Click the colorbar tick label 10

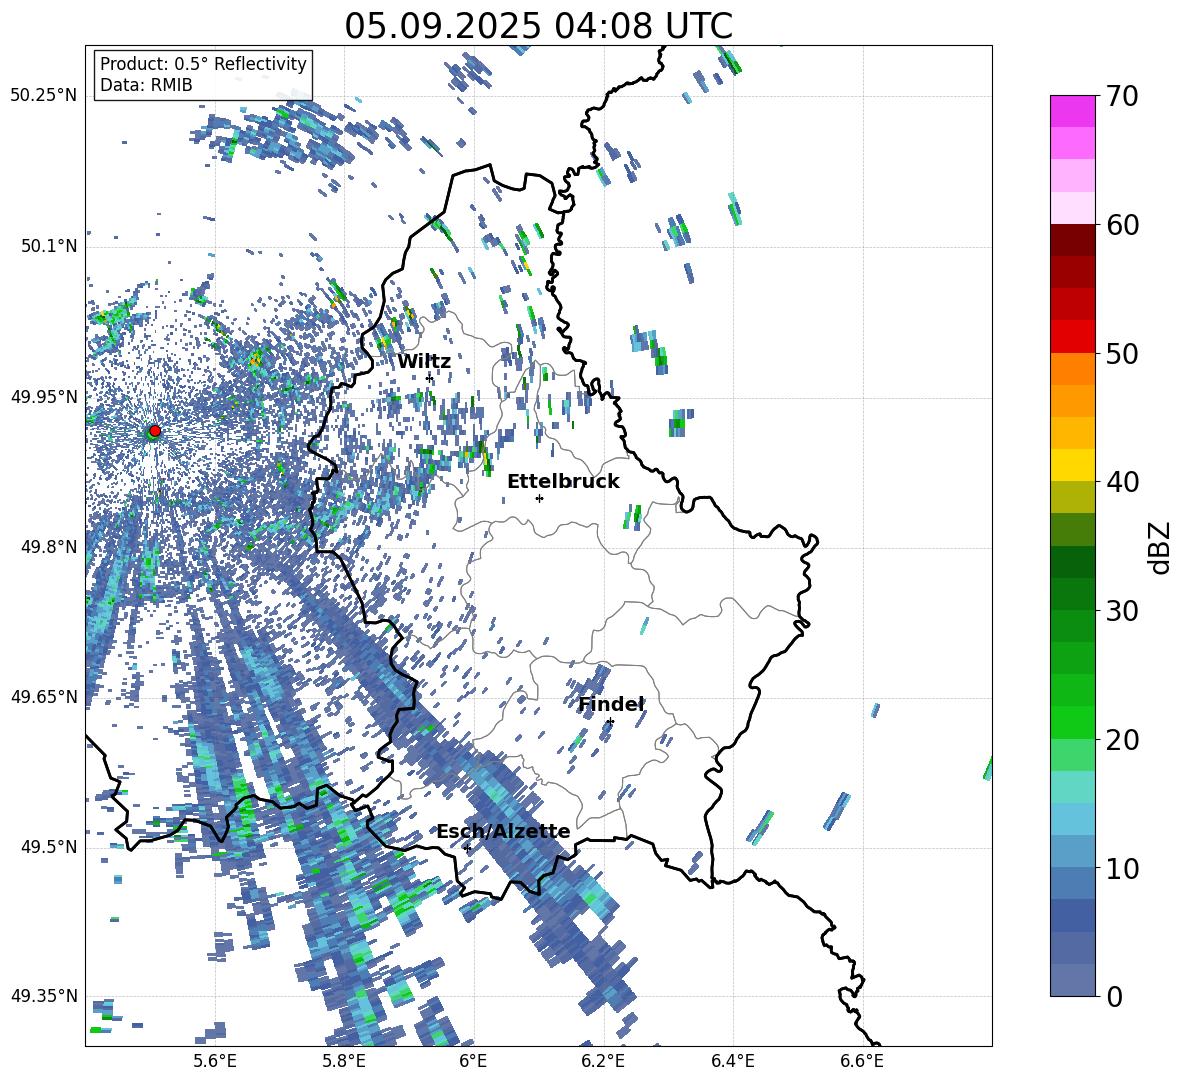pos(1122,868)
